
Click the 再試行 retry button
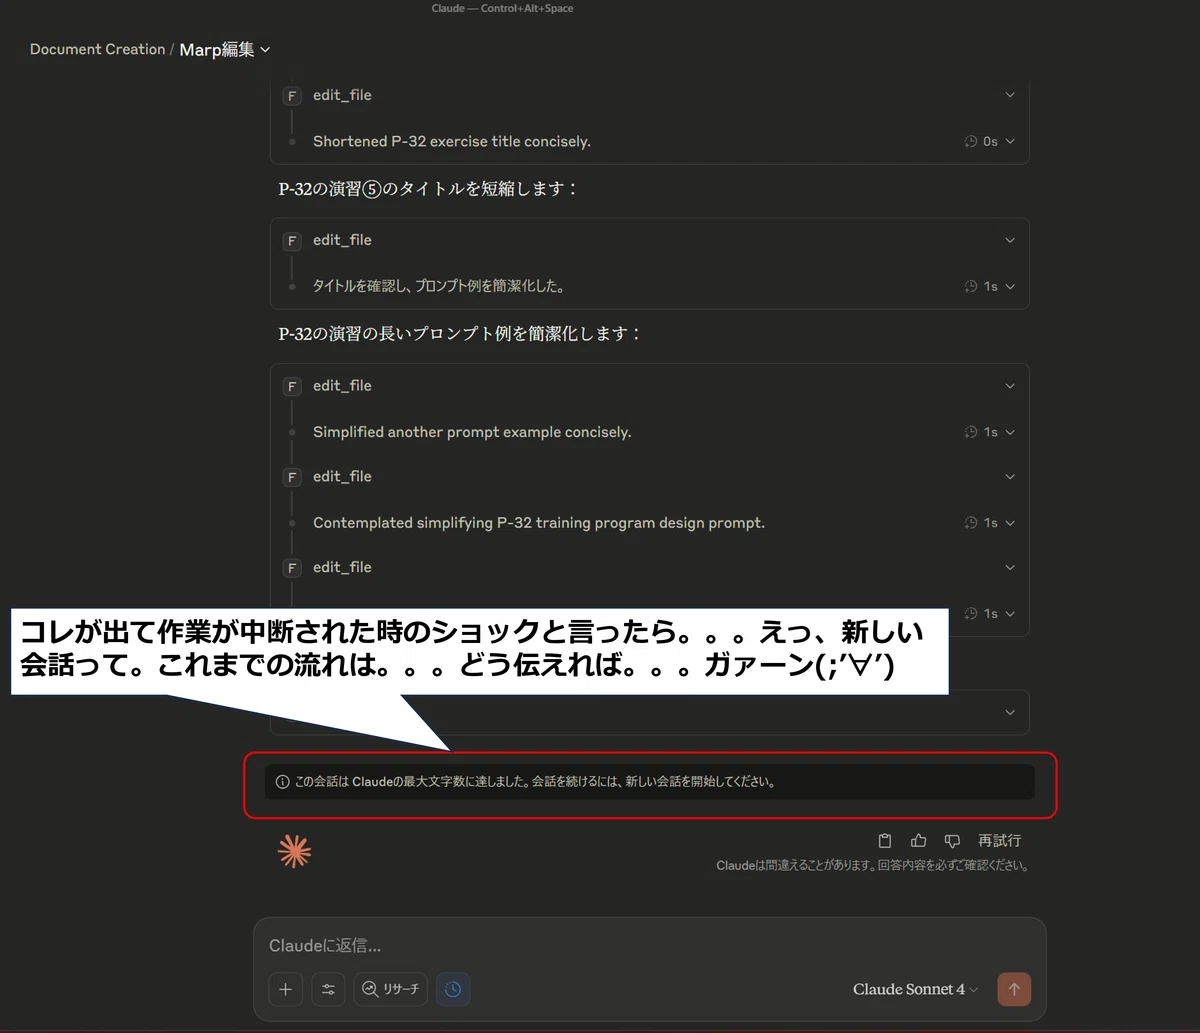1000,841
